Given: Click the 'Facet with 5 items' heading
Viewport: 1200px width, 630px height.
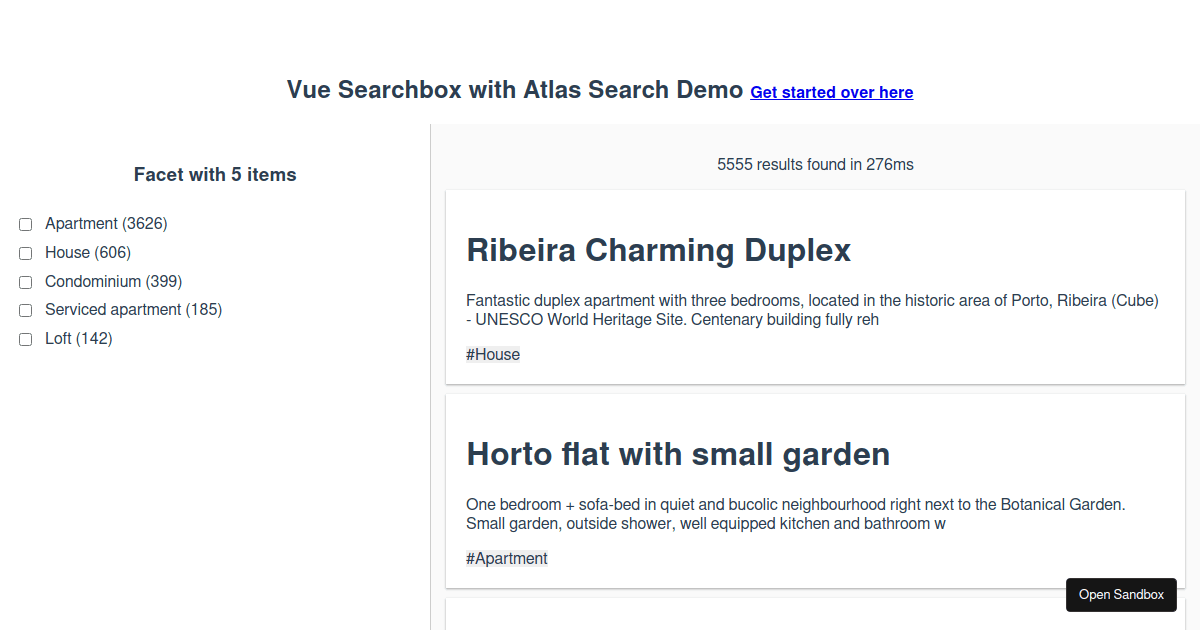Looking at the screenshot, I should point(215,174).
